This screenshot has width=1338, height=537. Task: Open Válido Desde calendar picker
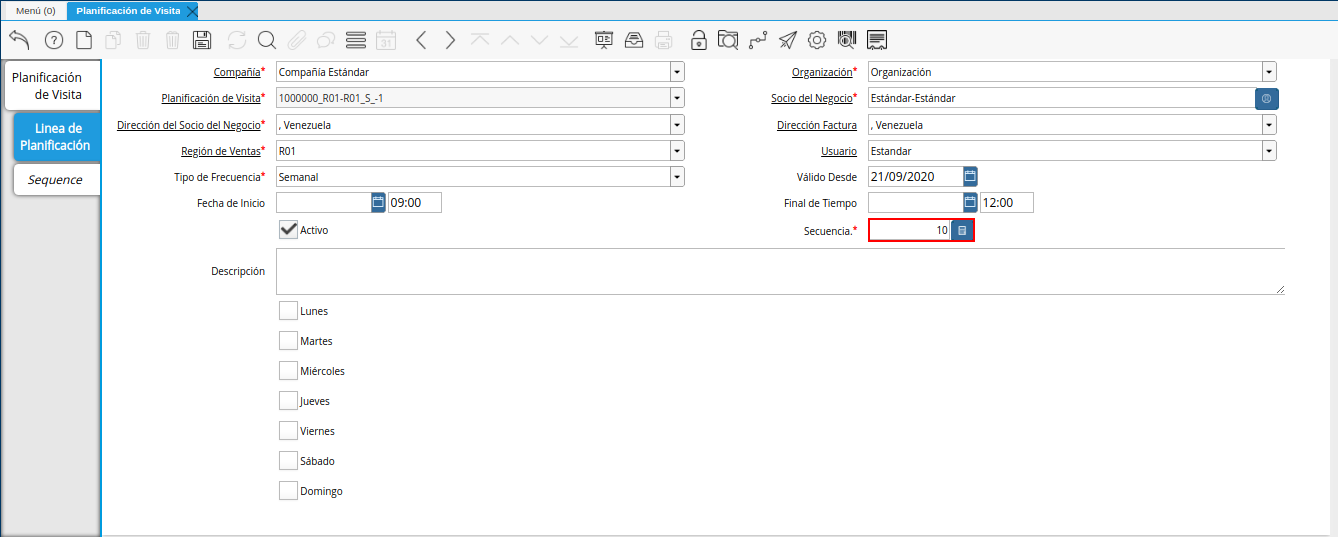(x=970, y=177)
